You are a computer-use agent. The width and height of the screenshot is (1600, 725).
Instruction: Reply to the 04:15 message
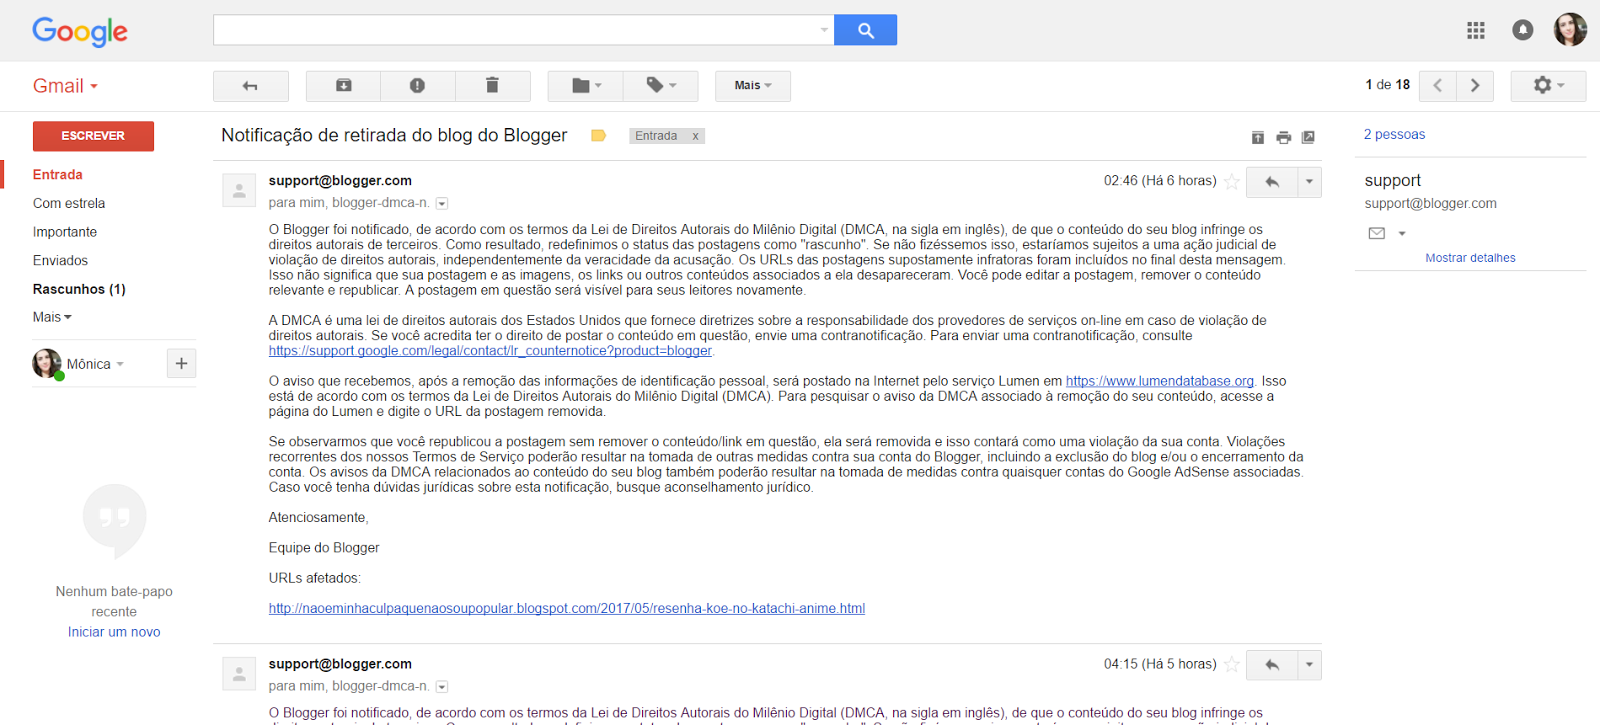coord(1272,665)
